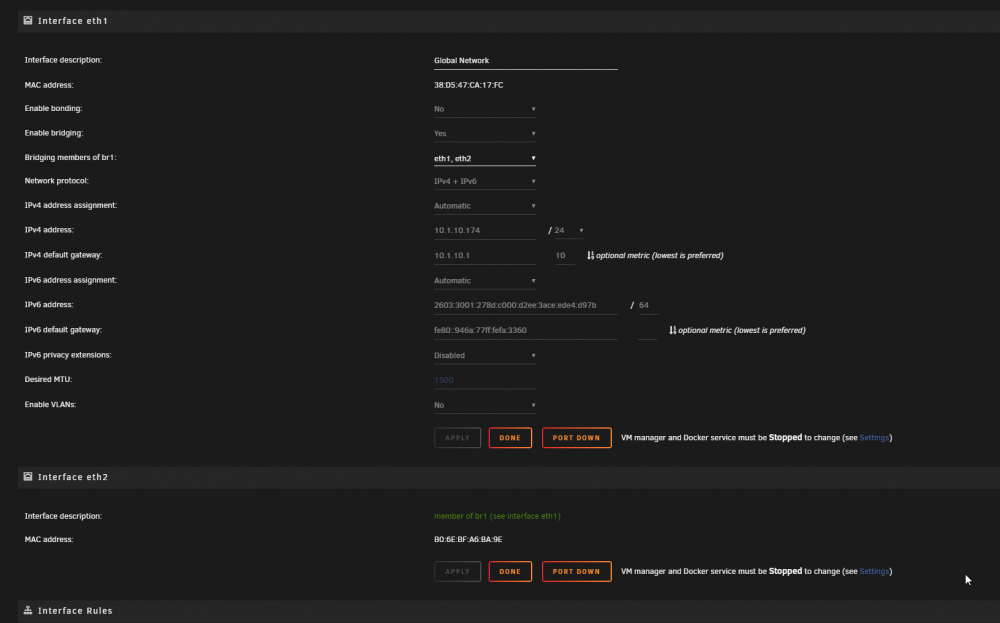Collapse the Interface eth1 section header
The width and height of the screenshot is (1000, 623).
point(509,21)
